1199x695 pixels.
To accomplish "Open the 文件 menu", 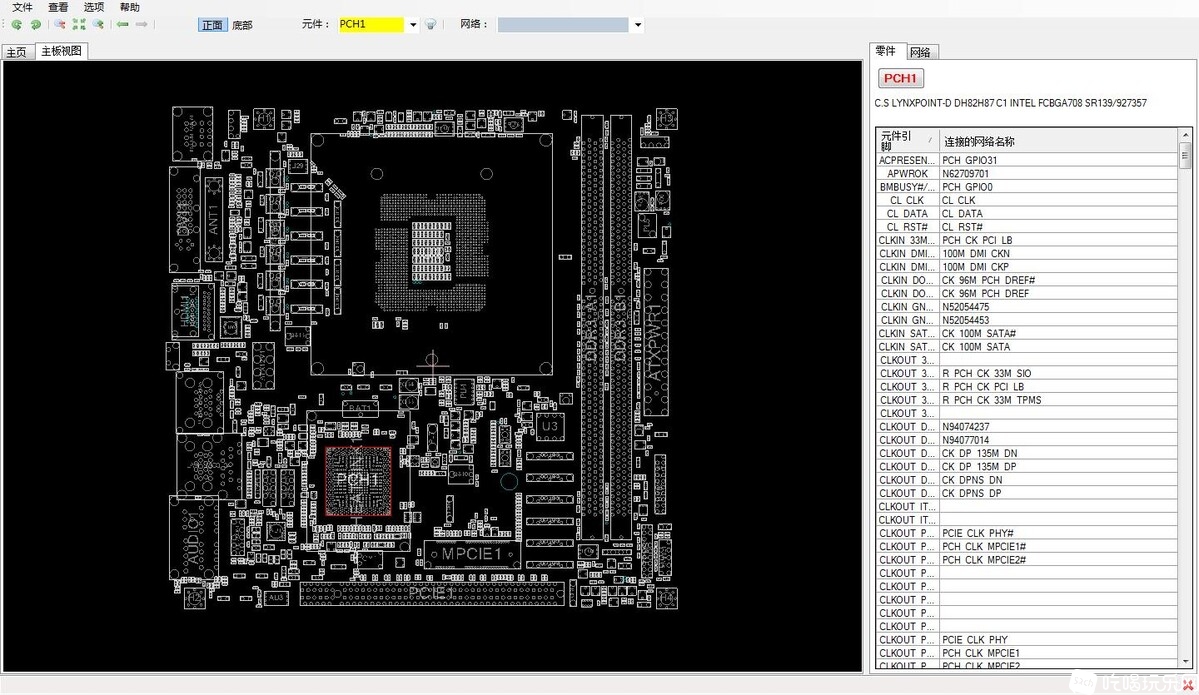I will 22,7.
